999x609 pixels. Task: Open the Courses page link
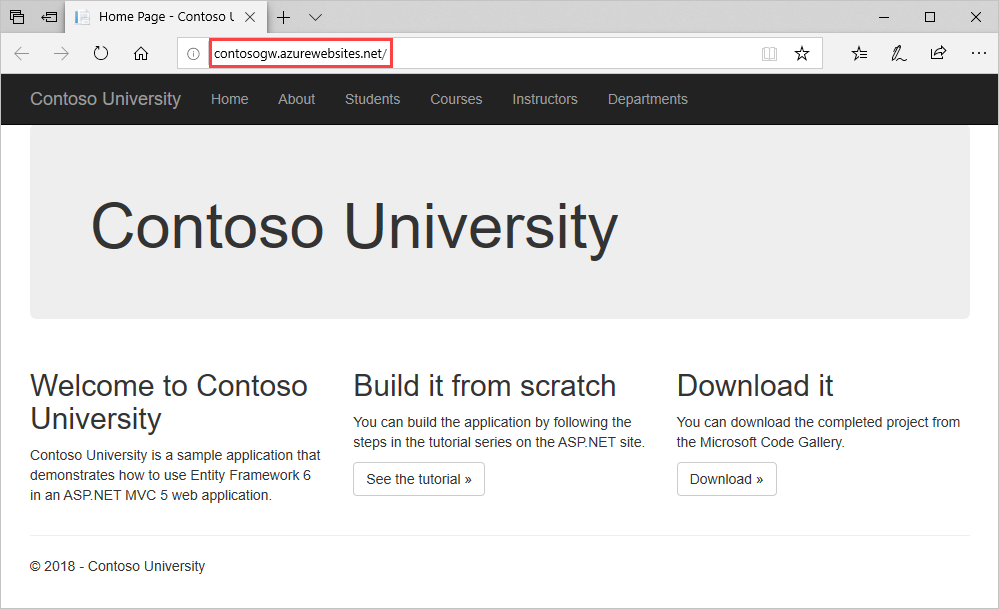coord(456,99)
